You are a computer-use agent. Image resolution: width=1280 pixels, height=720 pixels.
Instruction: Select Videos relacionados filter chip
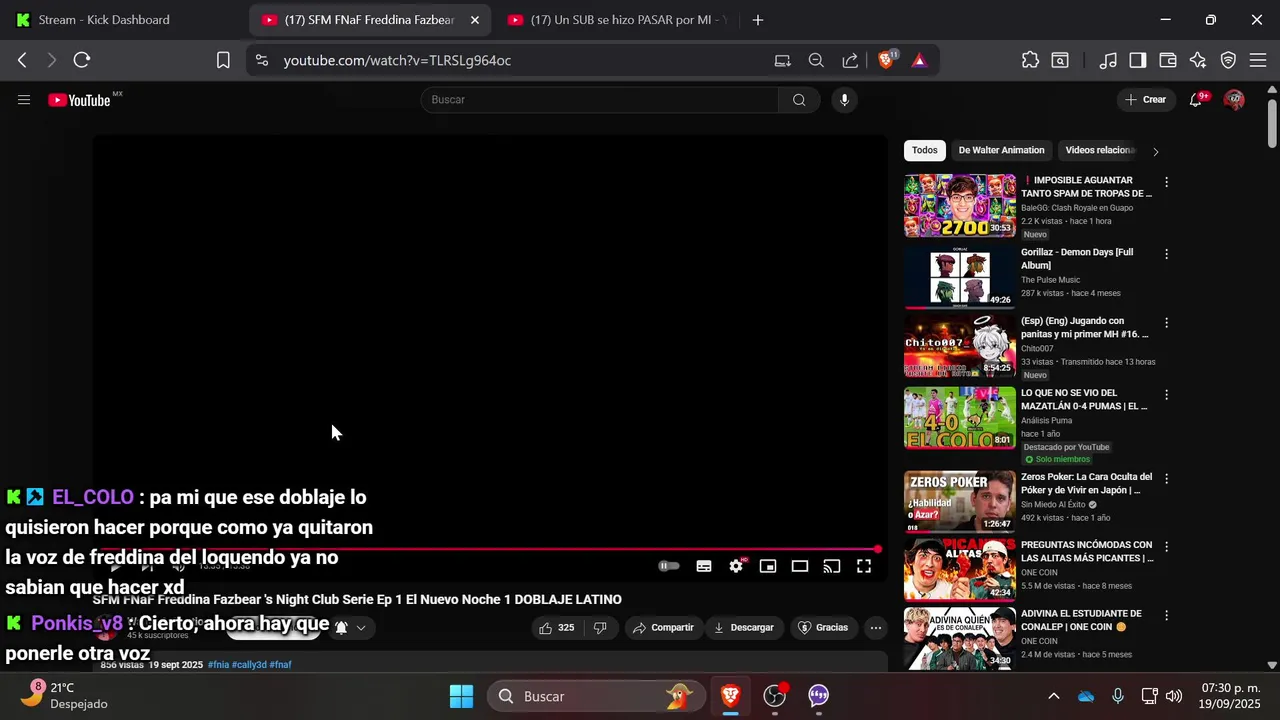click(1100, 150)
